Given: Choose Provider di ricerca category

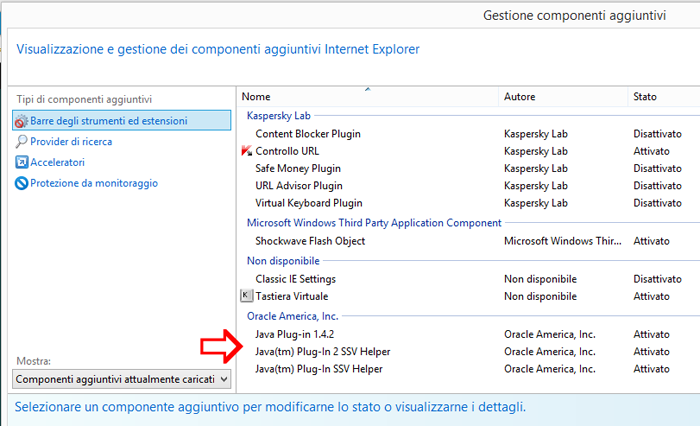Looking at the screenshot, I should 71,142.
